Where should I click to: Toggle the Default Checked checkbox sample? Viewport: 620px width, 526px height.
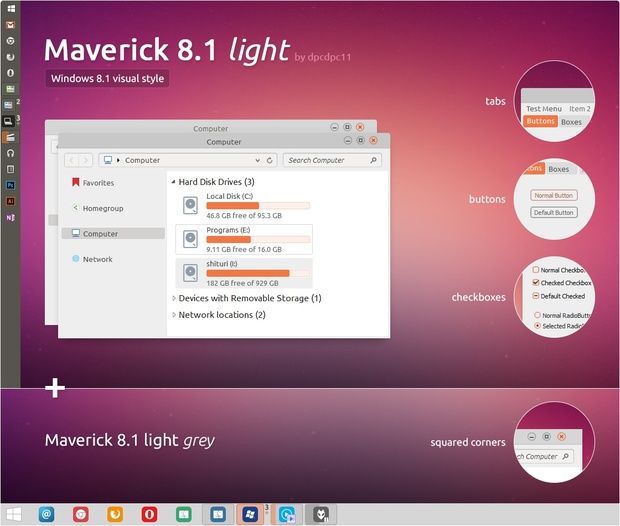pyautogui.click(x=536, y=295)
